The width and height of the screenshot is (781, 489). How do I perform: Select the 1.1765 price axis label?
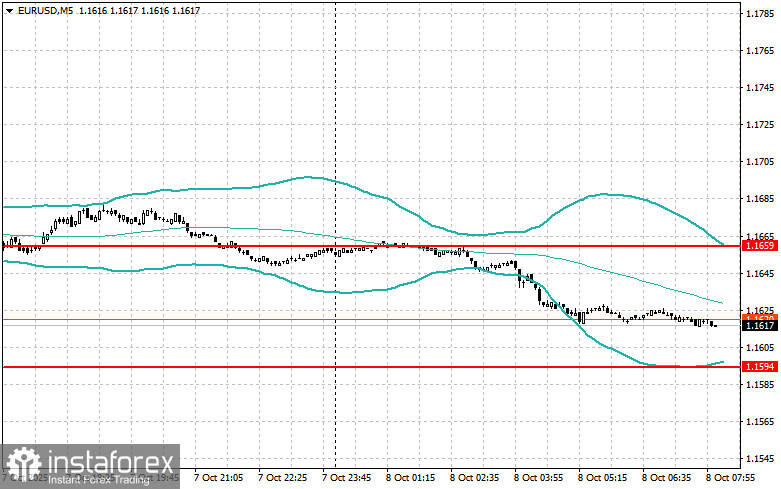pos(760,50)
